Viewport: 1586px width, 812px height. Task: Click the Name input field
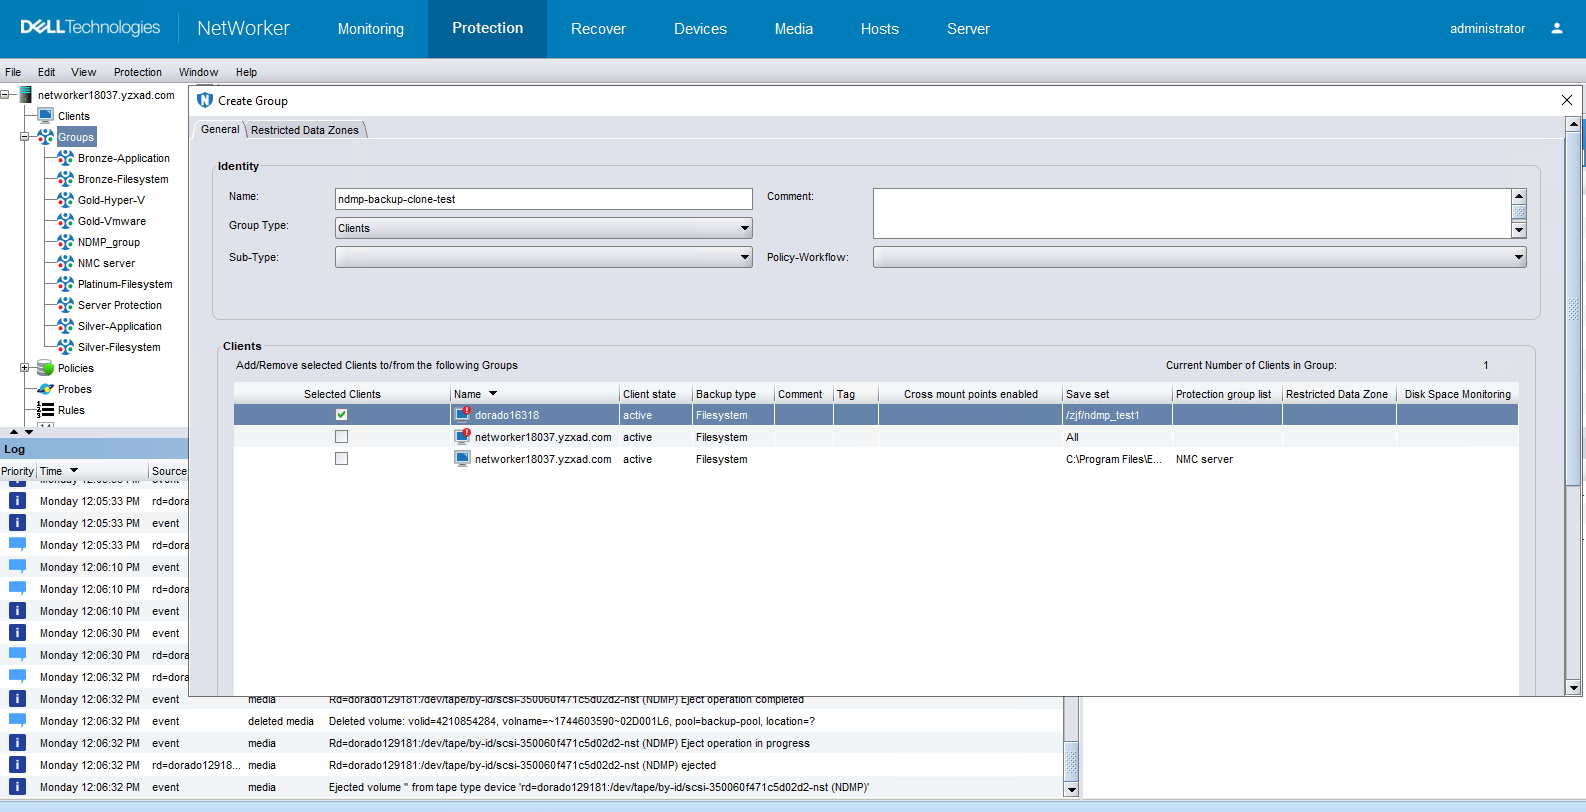[x=544, y=199]
